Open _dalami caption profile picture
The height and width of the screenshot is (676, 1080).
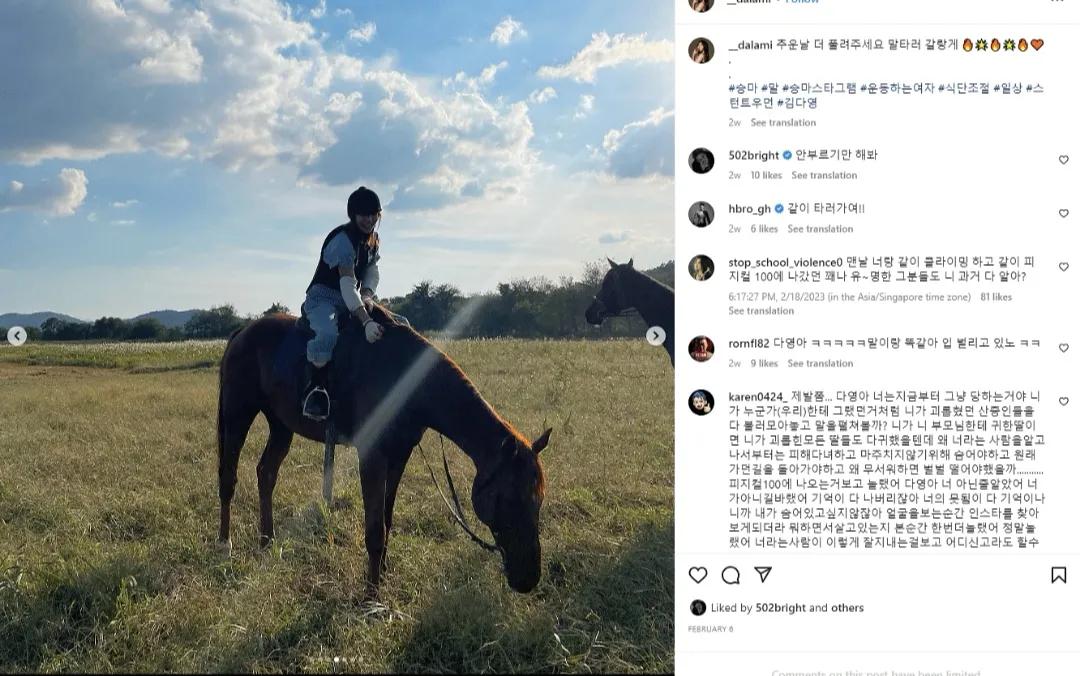(701, 50)
